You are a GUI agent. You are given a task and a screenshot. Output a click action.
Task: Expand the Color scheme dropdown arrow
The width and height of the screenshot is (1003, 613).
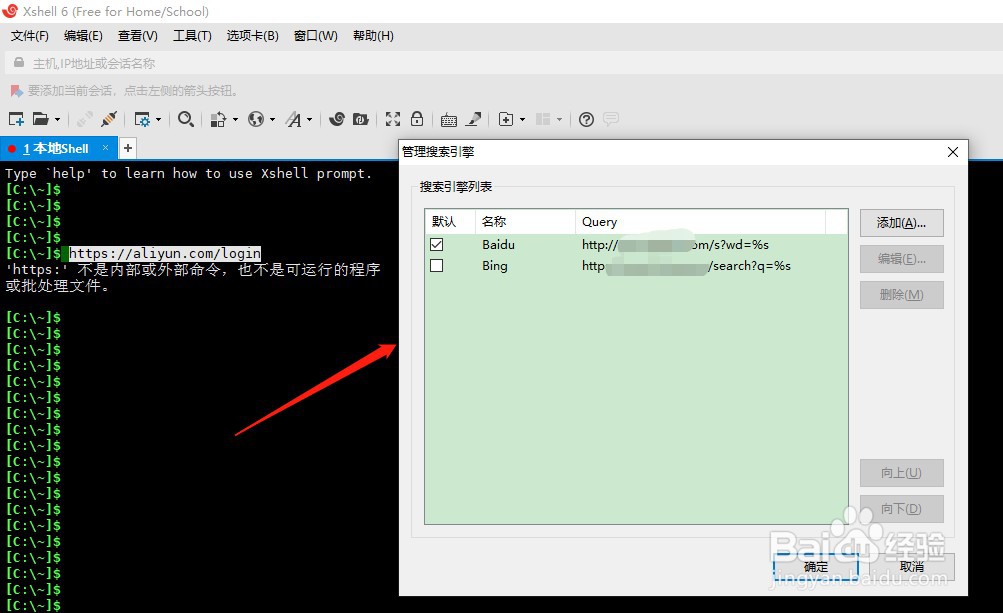235,120
